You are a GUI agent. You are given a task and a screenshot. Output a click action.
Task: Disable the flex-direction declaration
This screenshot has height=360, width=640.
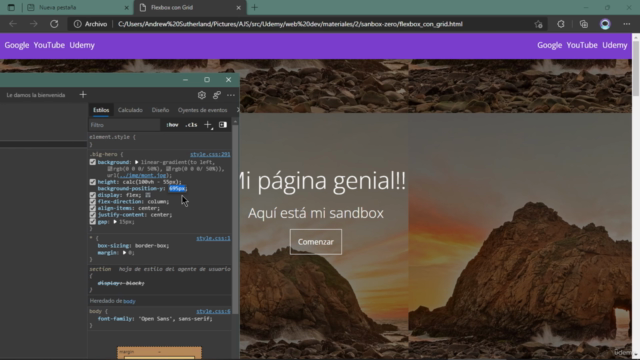click(x=93, y=202)
